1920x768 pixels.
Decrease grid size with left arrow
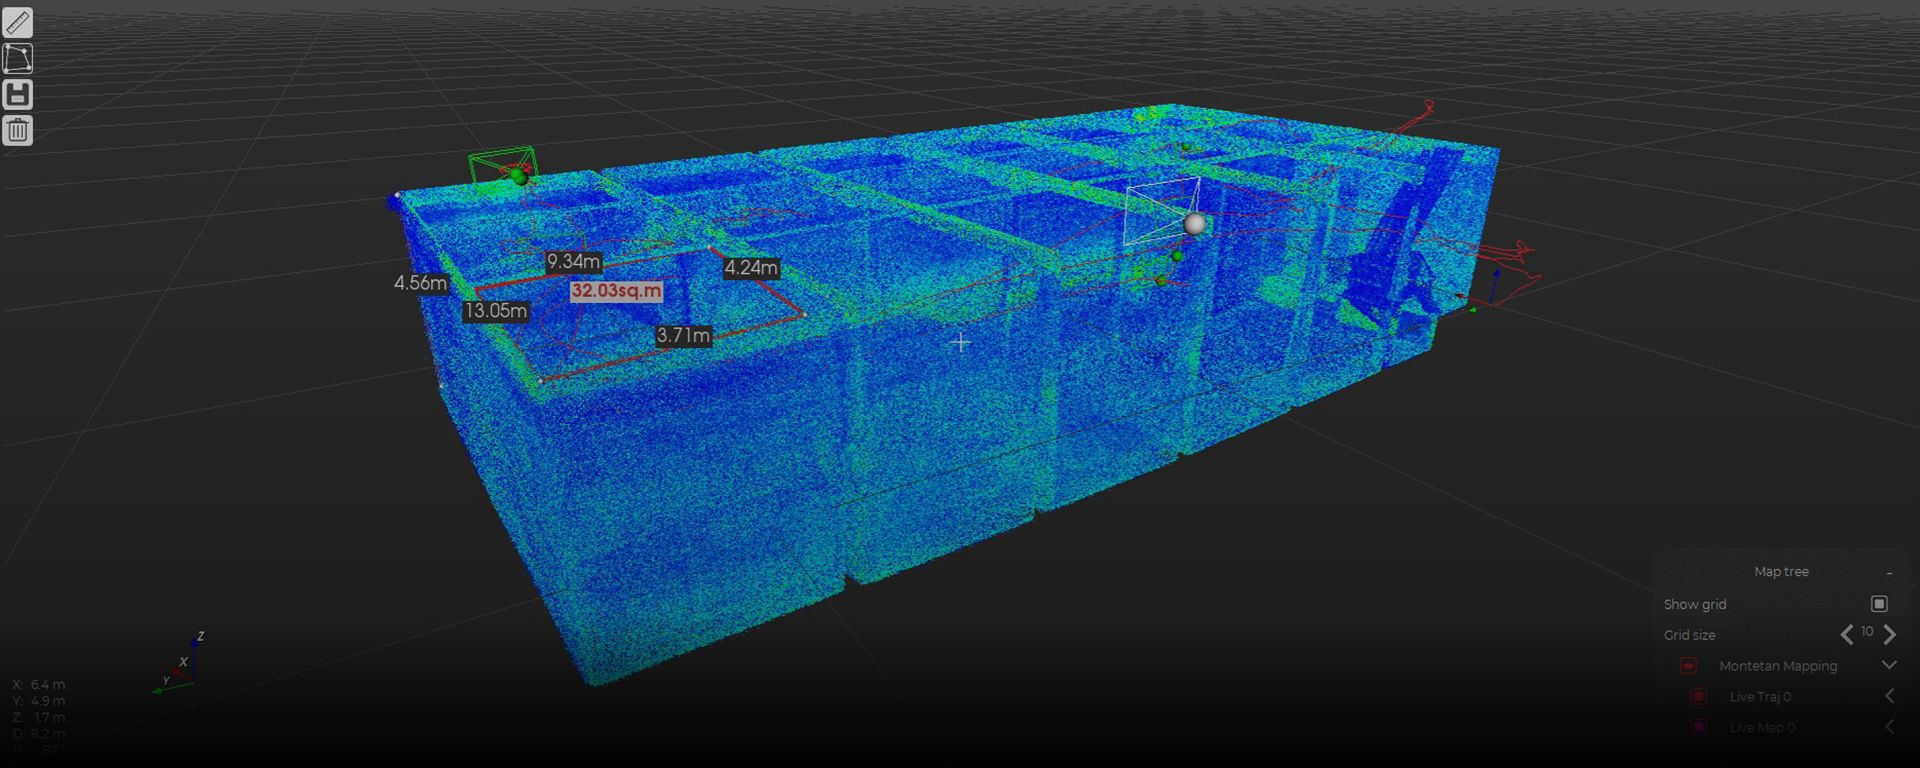point(1847,634)
